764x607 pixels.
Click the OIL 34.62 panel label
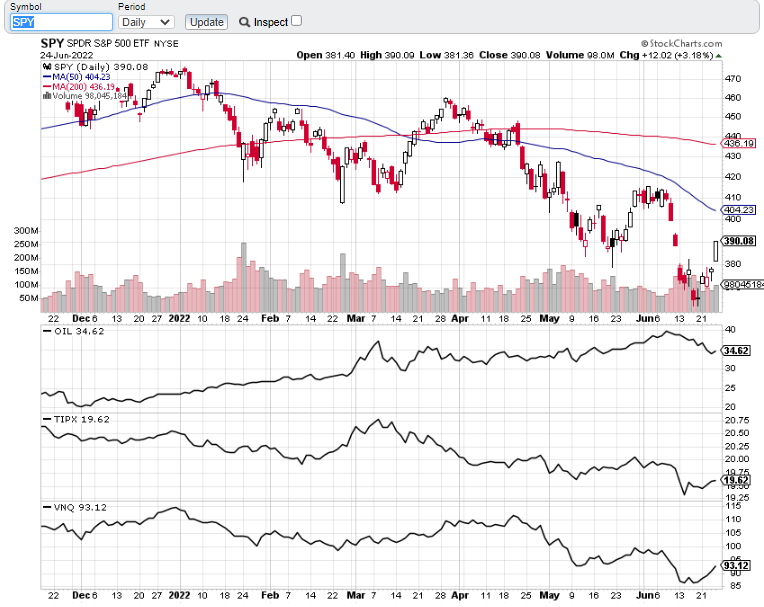(74, 331)
